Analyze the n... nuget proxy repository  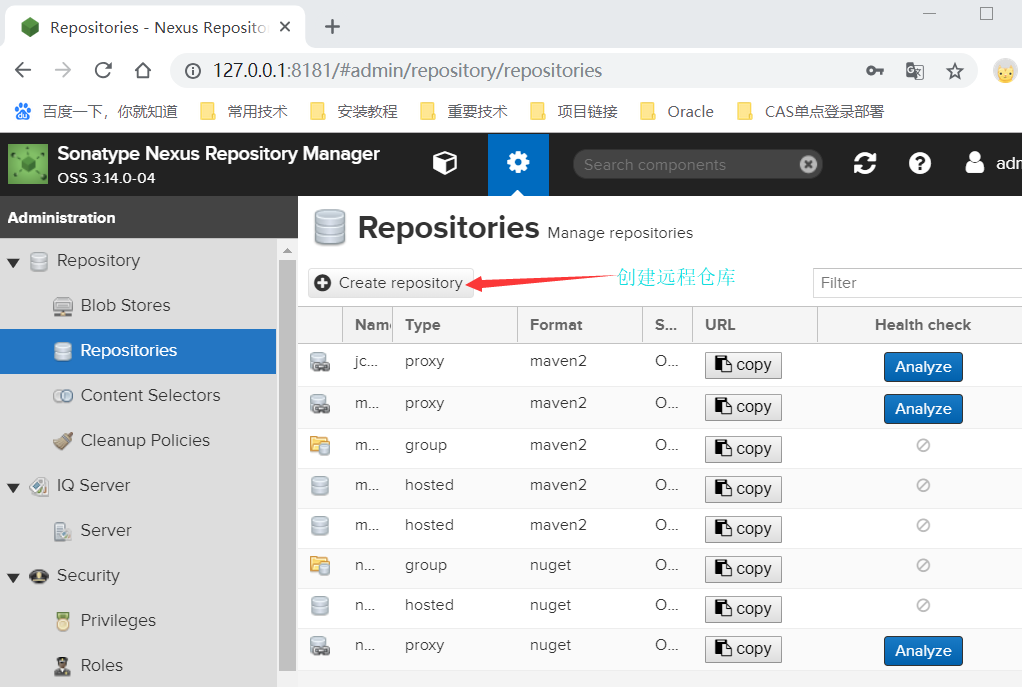point(923,650)
